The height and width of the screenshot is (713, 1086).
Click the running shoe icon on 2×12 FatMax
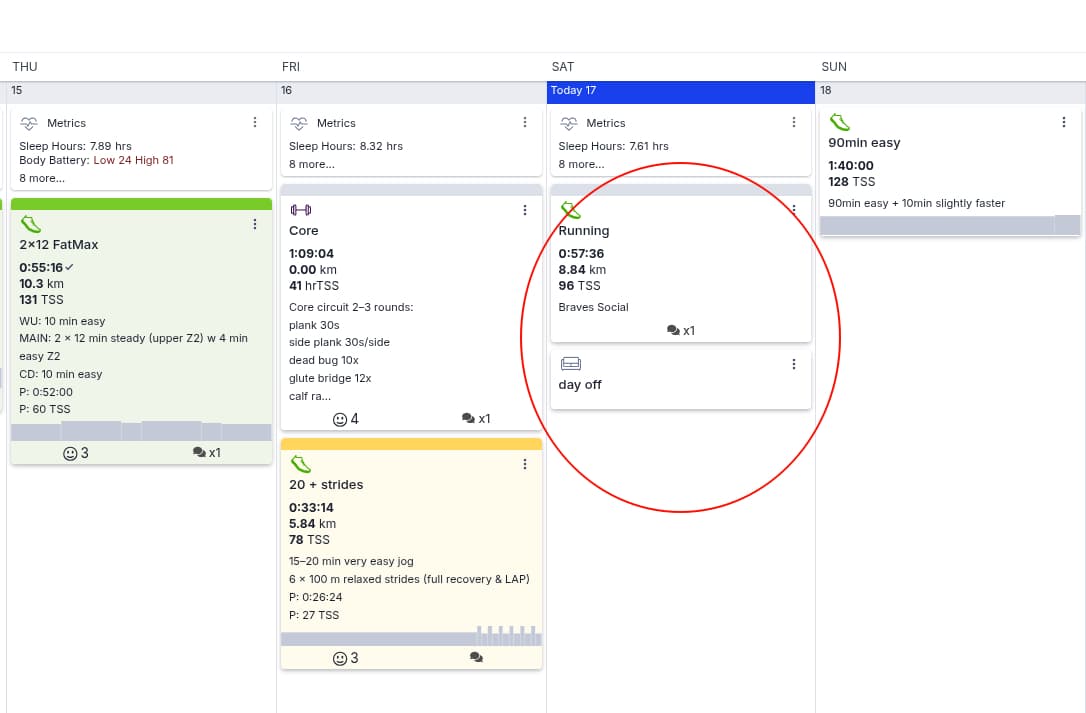tap(30, 224)
